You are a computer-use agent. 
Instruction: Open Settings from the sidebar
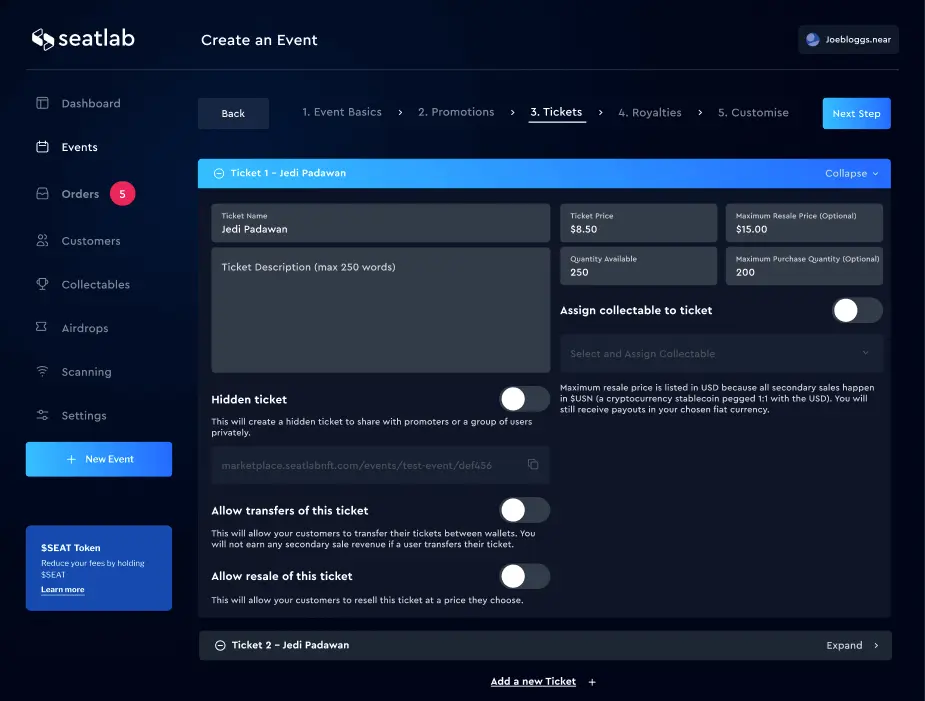pyautogui.click(x=84, y=415)
